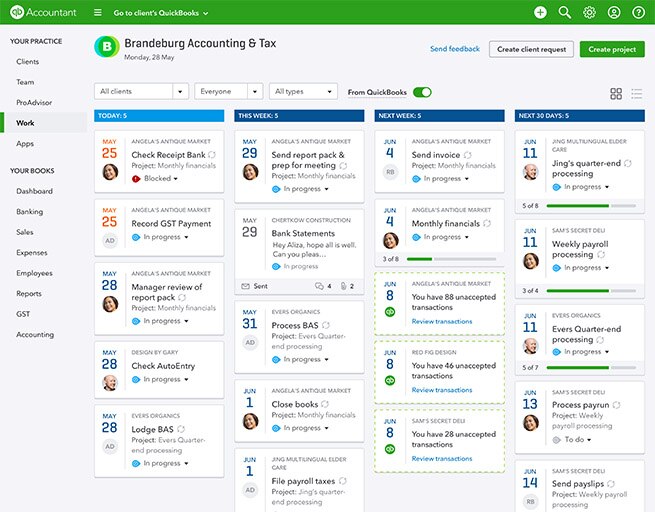The image size is (655, 512).
Task: Click the NEXT 30 DAYS: 5 column header
Action: point(579,116)
